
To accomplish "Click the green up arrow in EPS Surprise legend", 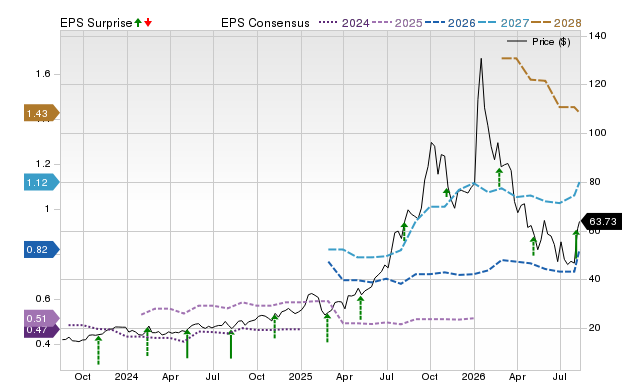I will tap(138, 23).
